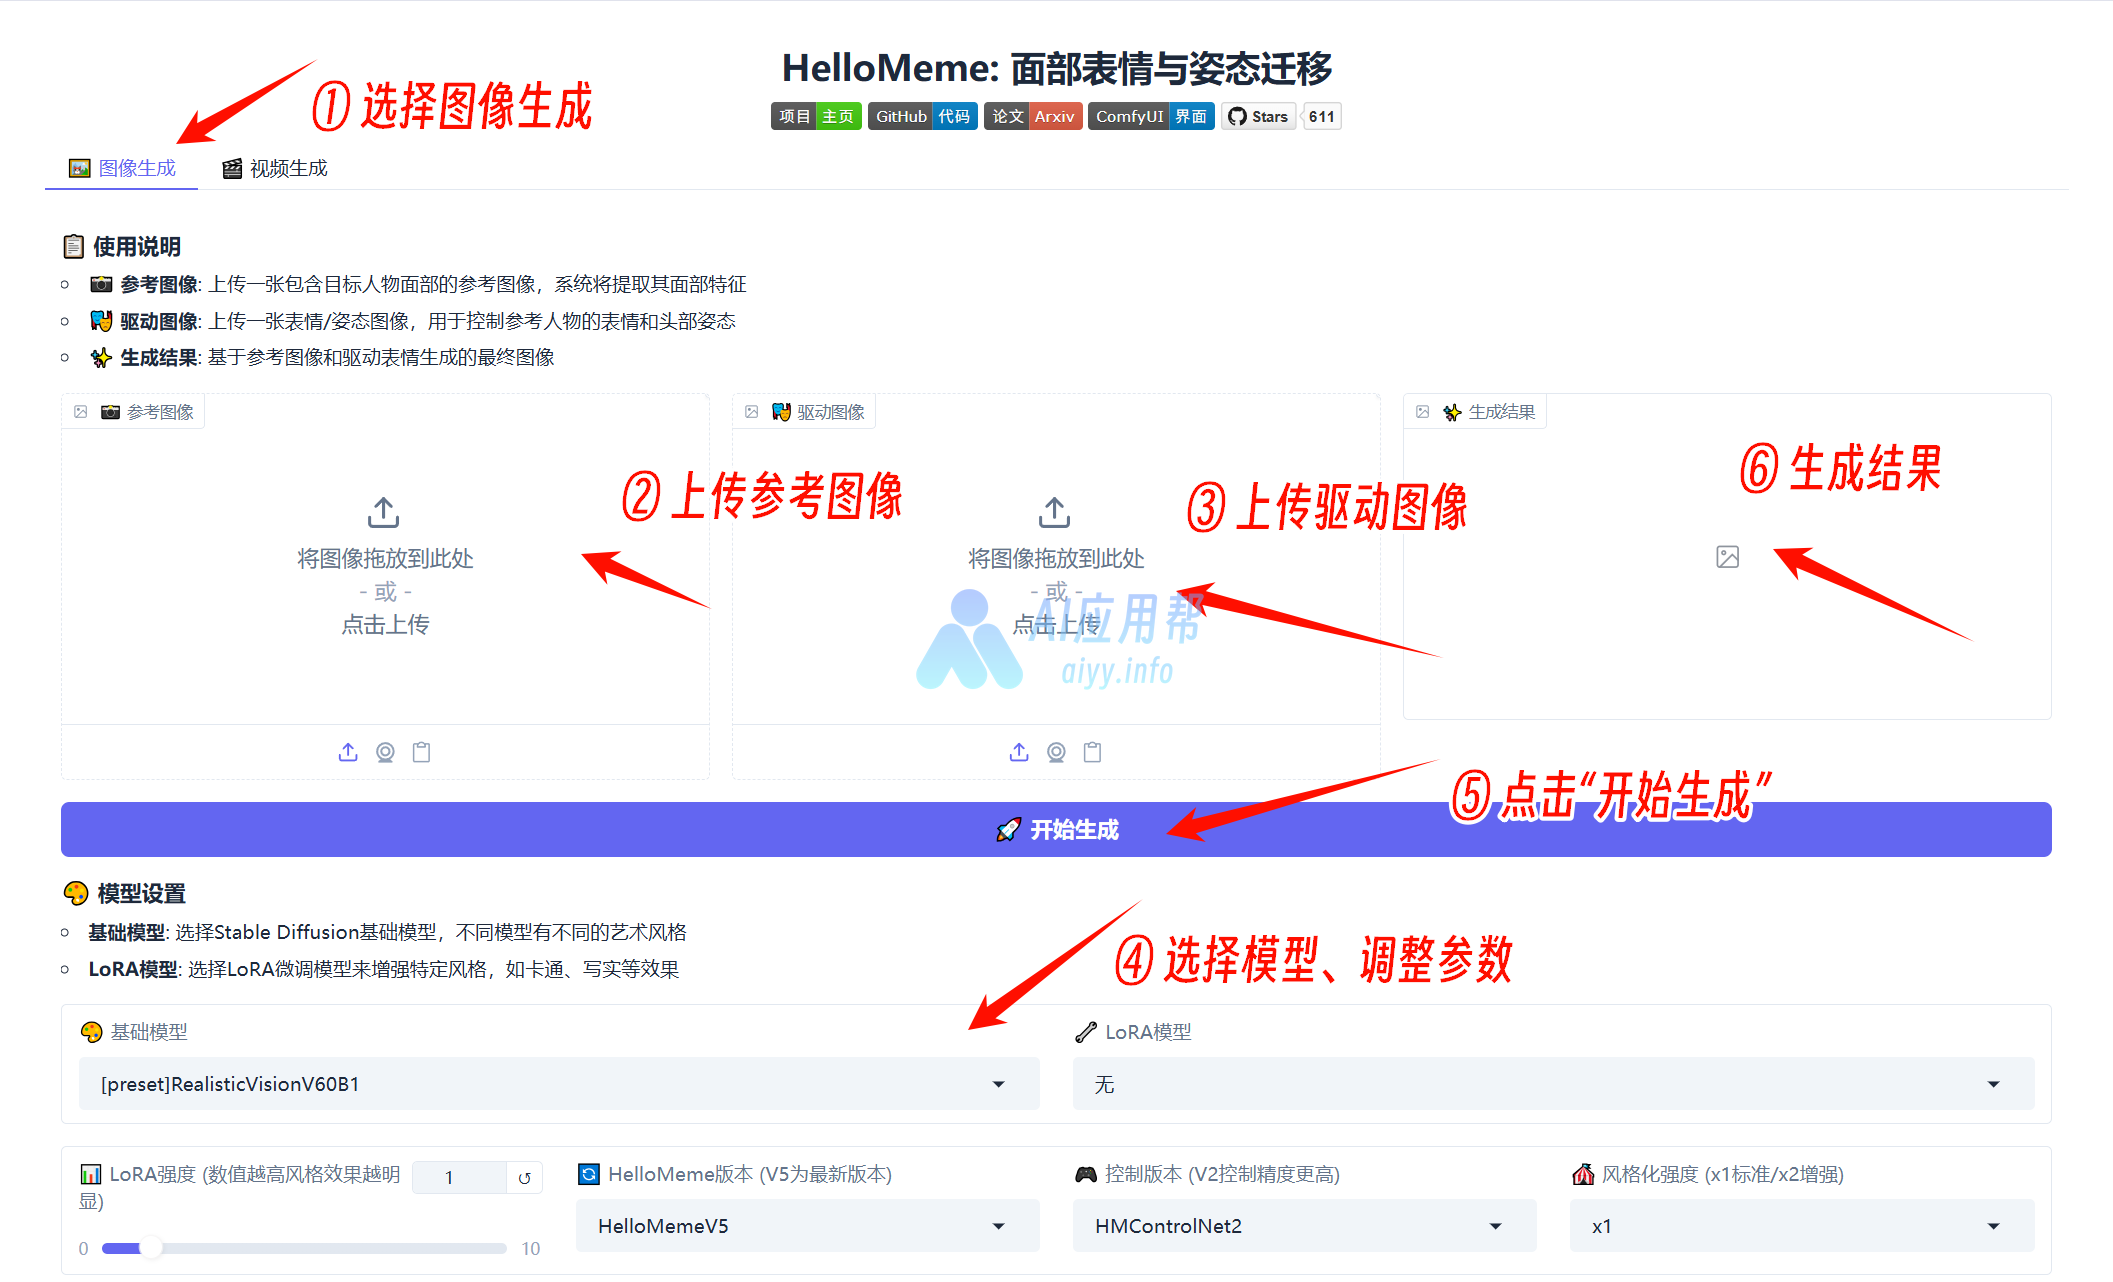Click upload arrow icon in 参考图像 drop area
2113x1282 pixels.
click(x=384, y=512)
